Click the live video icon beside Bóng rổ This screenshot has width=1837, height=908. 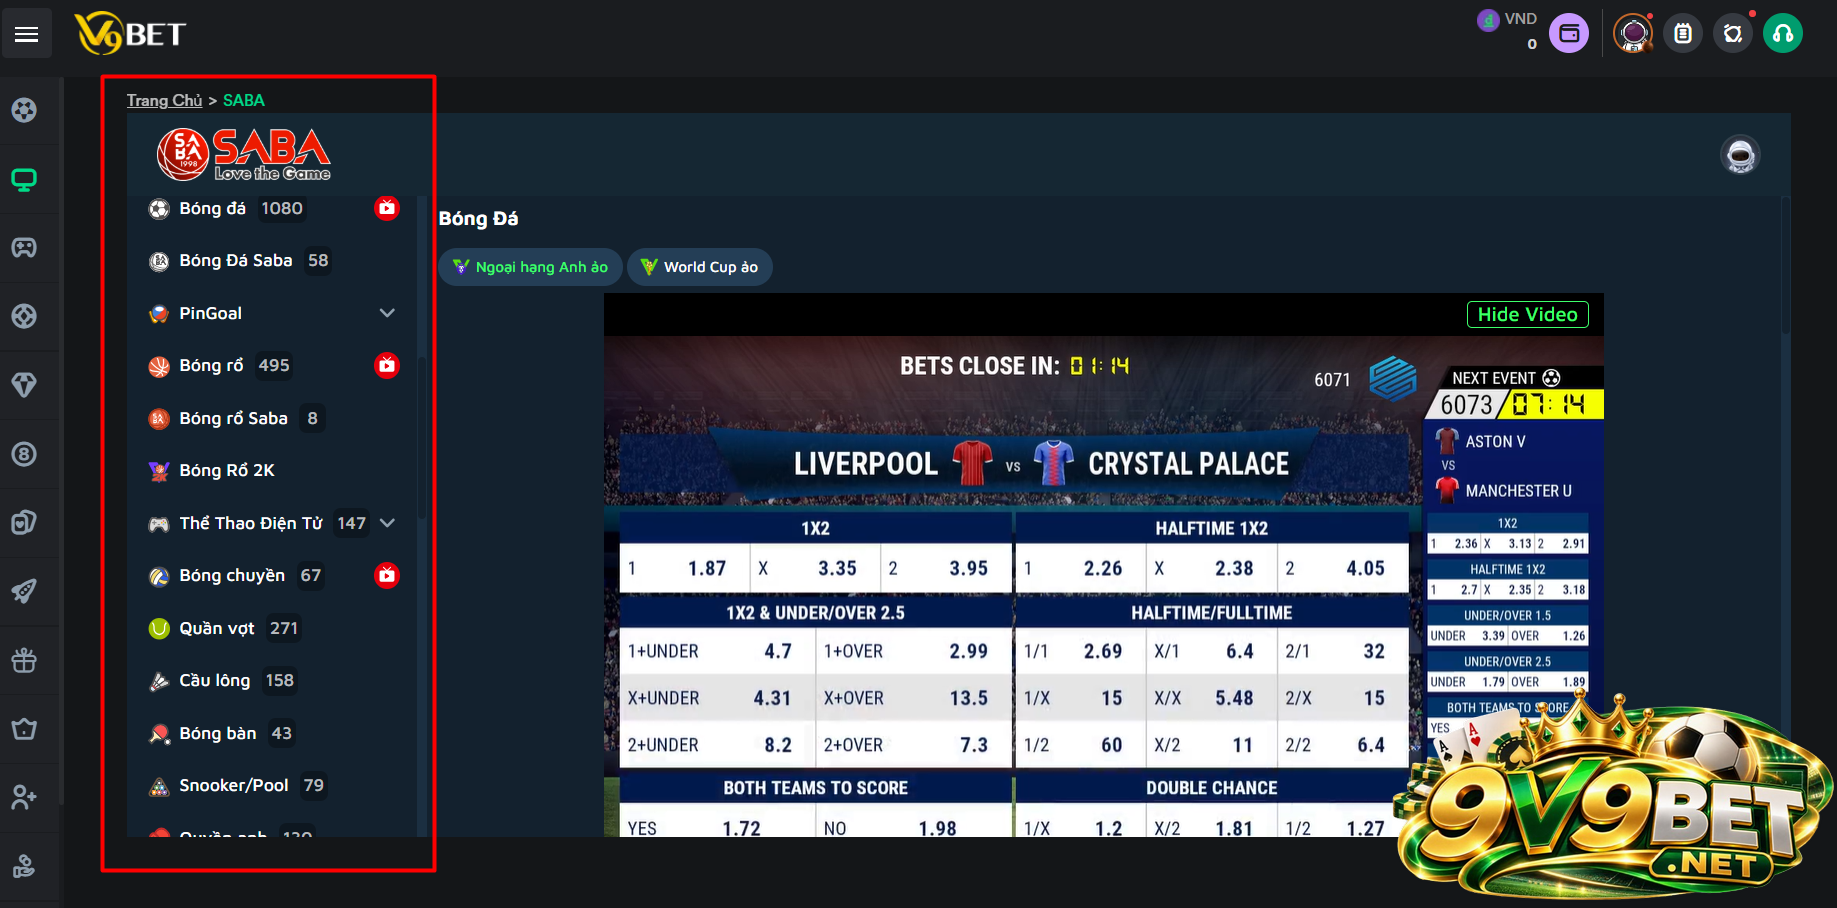[387, 365]
